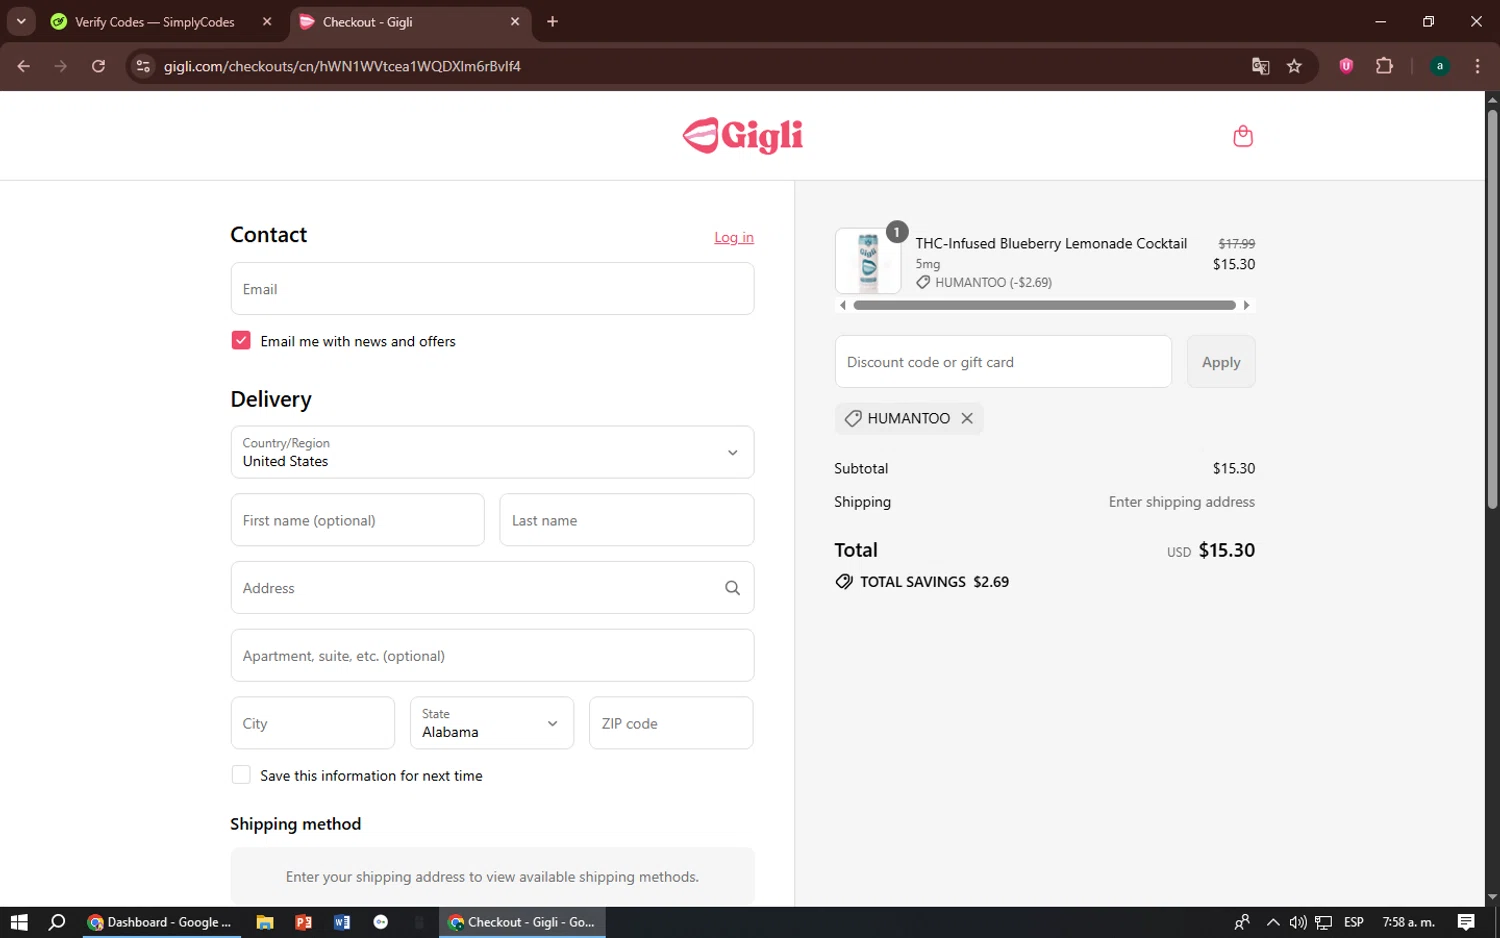Focus the Discount code or gift card field
This screenshot has width=1500, height=938.
1003,362
